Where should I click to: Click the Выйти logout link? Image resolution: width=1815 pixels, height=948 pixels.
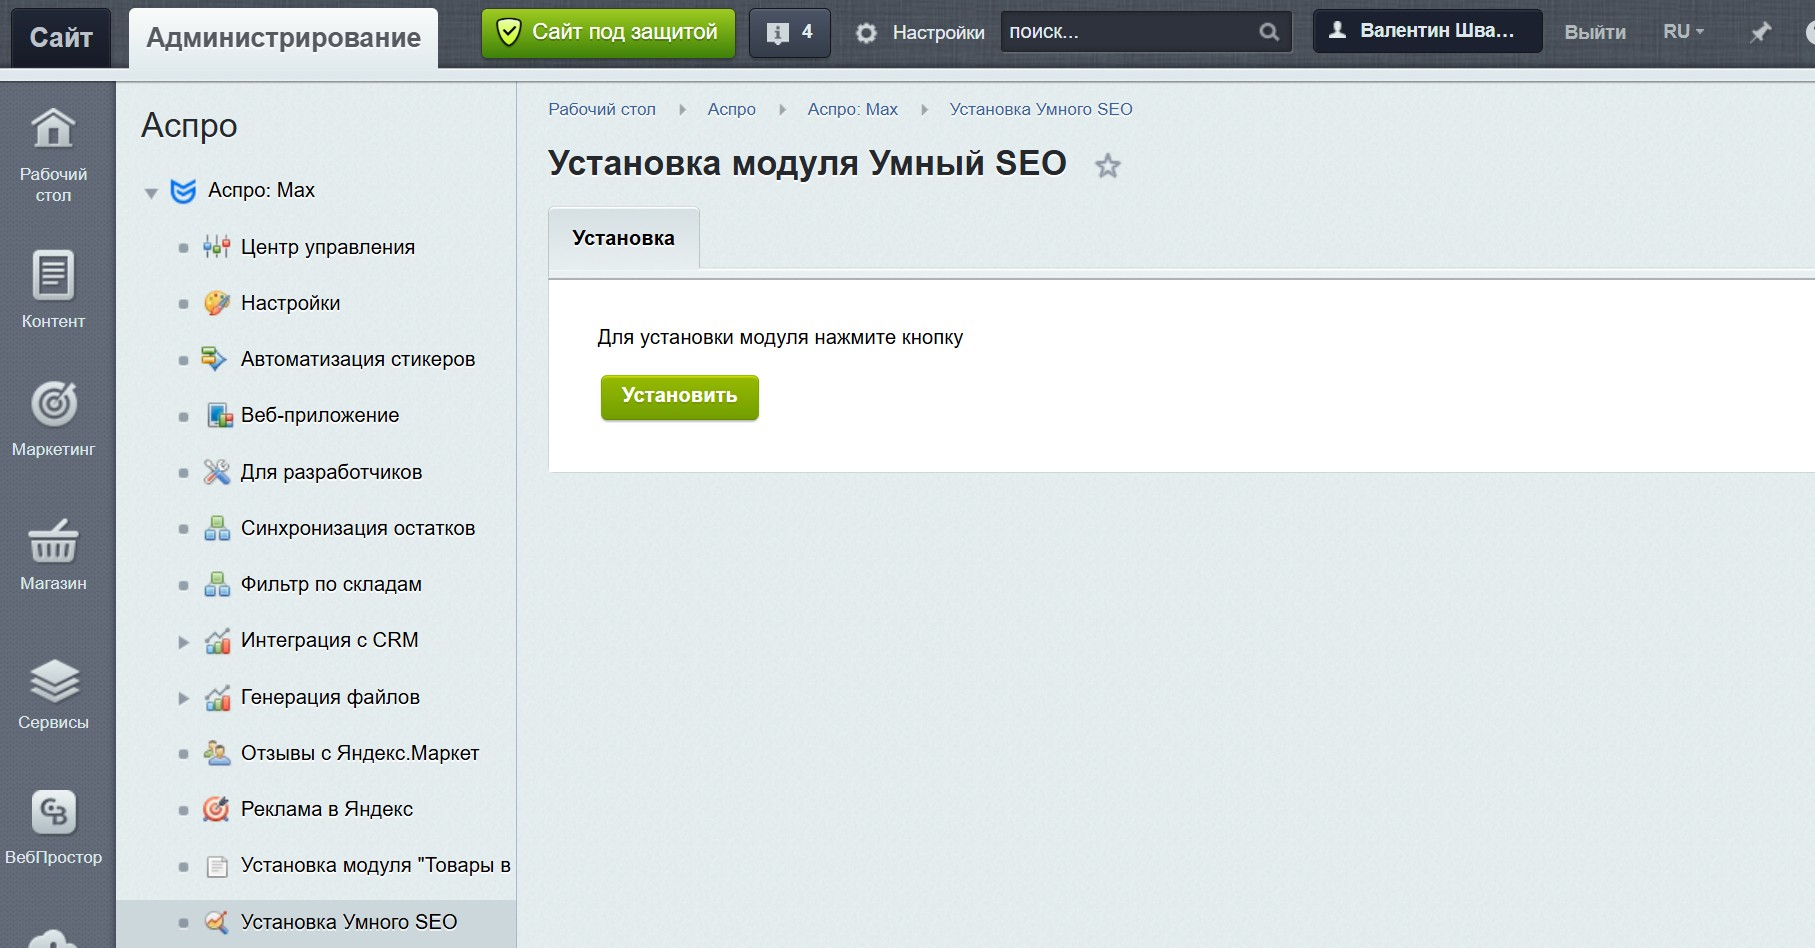click(x=1595, y=32)
